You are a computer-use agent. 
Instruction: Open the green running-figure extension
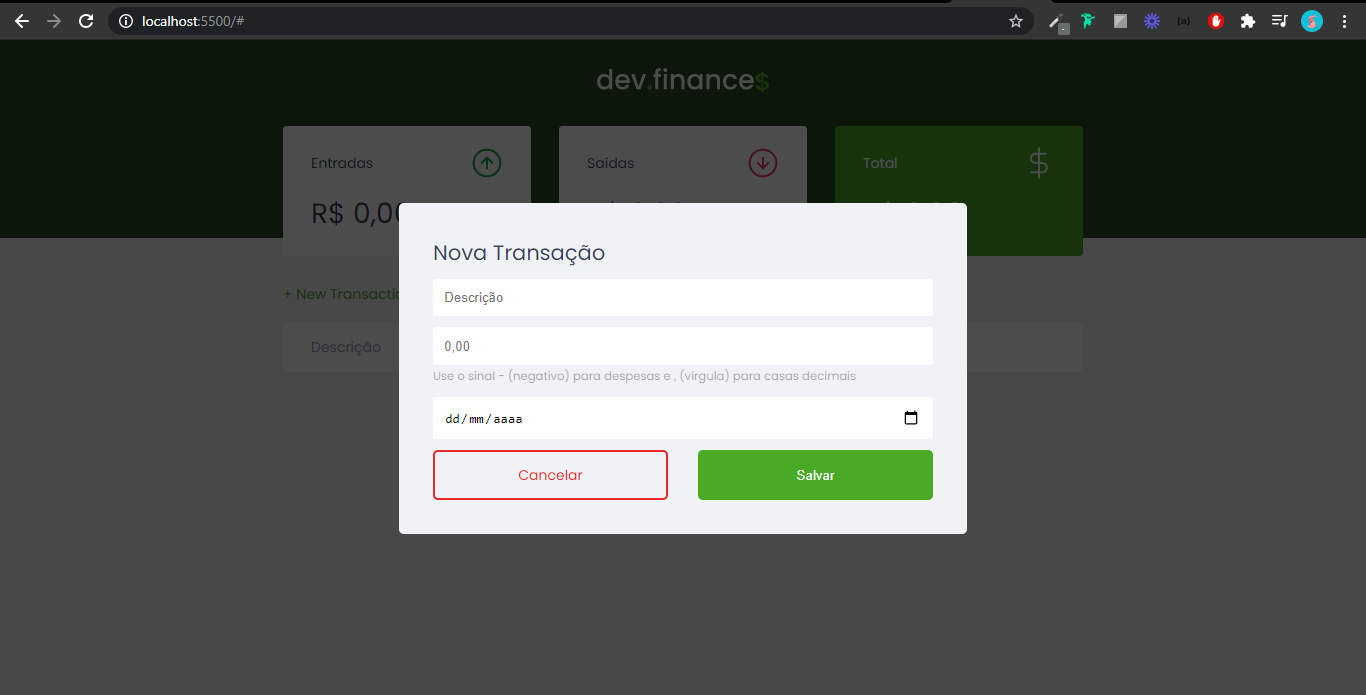(1087, 21)
